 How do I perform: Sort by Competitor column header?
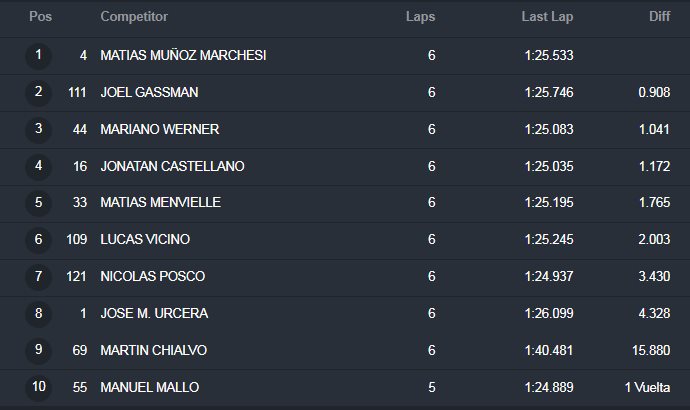(134, 17)
